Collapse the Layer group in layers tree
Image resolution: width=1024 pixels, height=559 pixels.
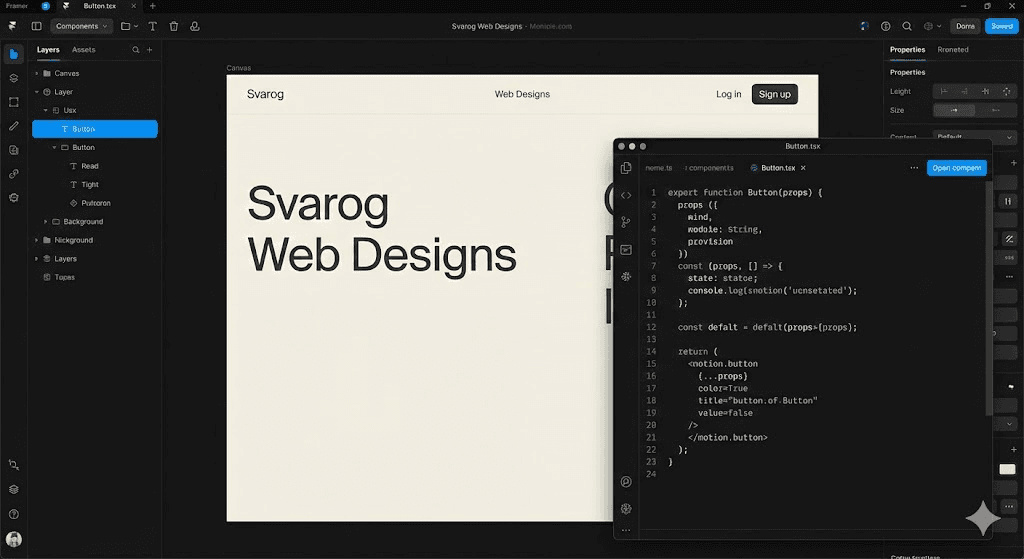click(37, 92)
